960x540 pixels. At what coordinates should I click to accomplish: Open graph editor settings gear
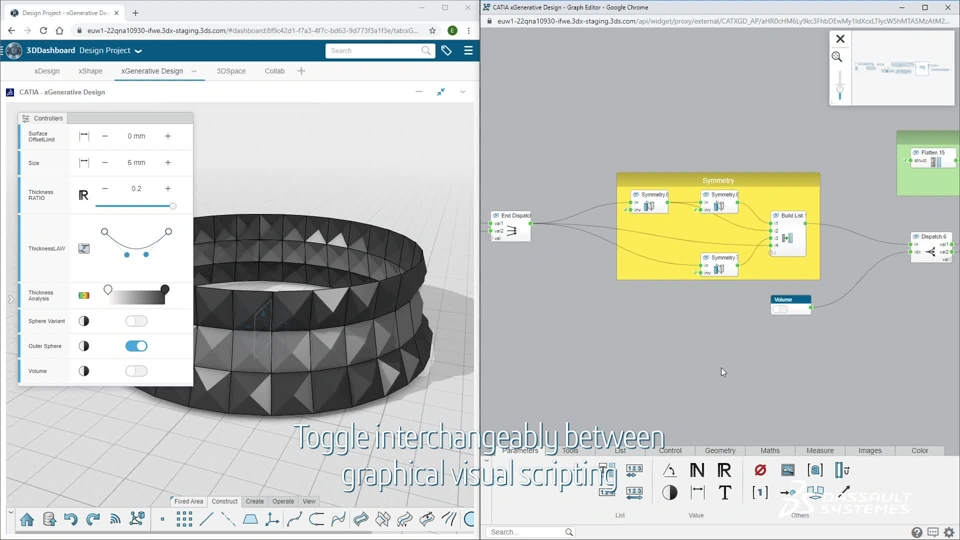tap(949, 532)
